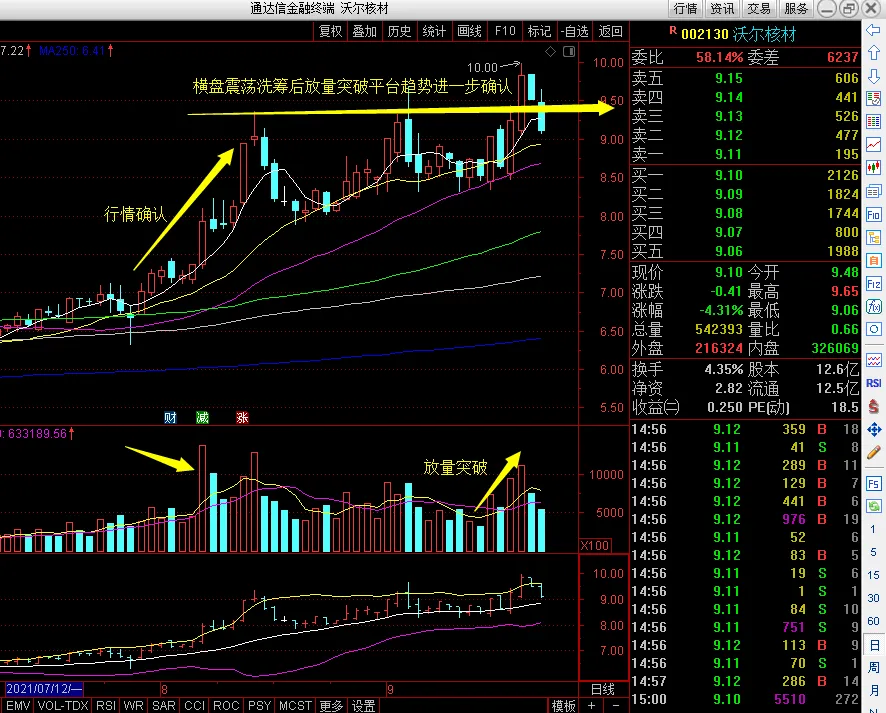Viewport: 886px width, 713px height.
Task: Click the diamond icon above the chart
Action: [x=550, y=51]
